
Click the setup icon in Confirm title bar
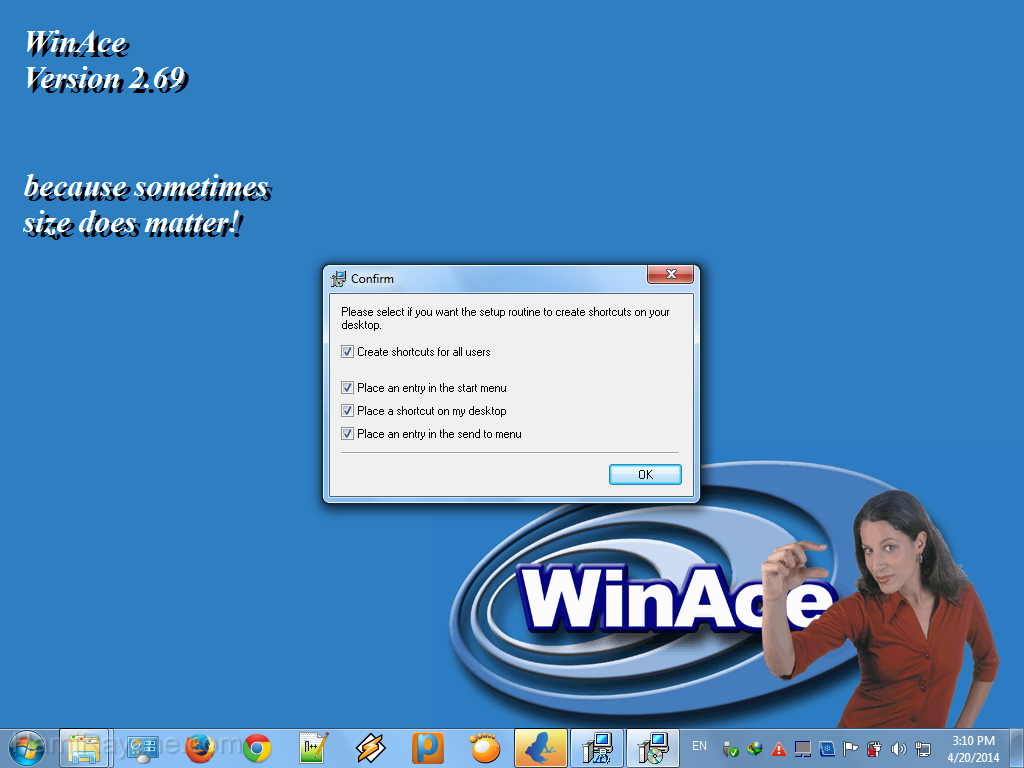pos(338,279)
